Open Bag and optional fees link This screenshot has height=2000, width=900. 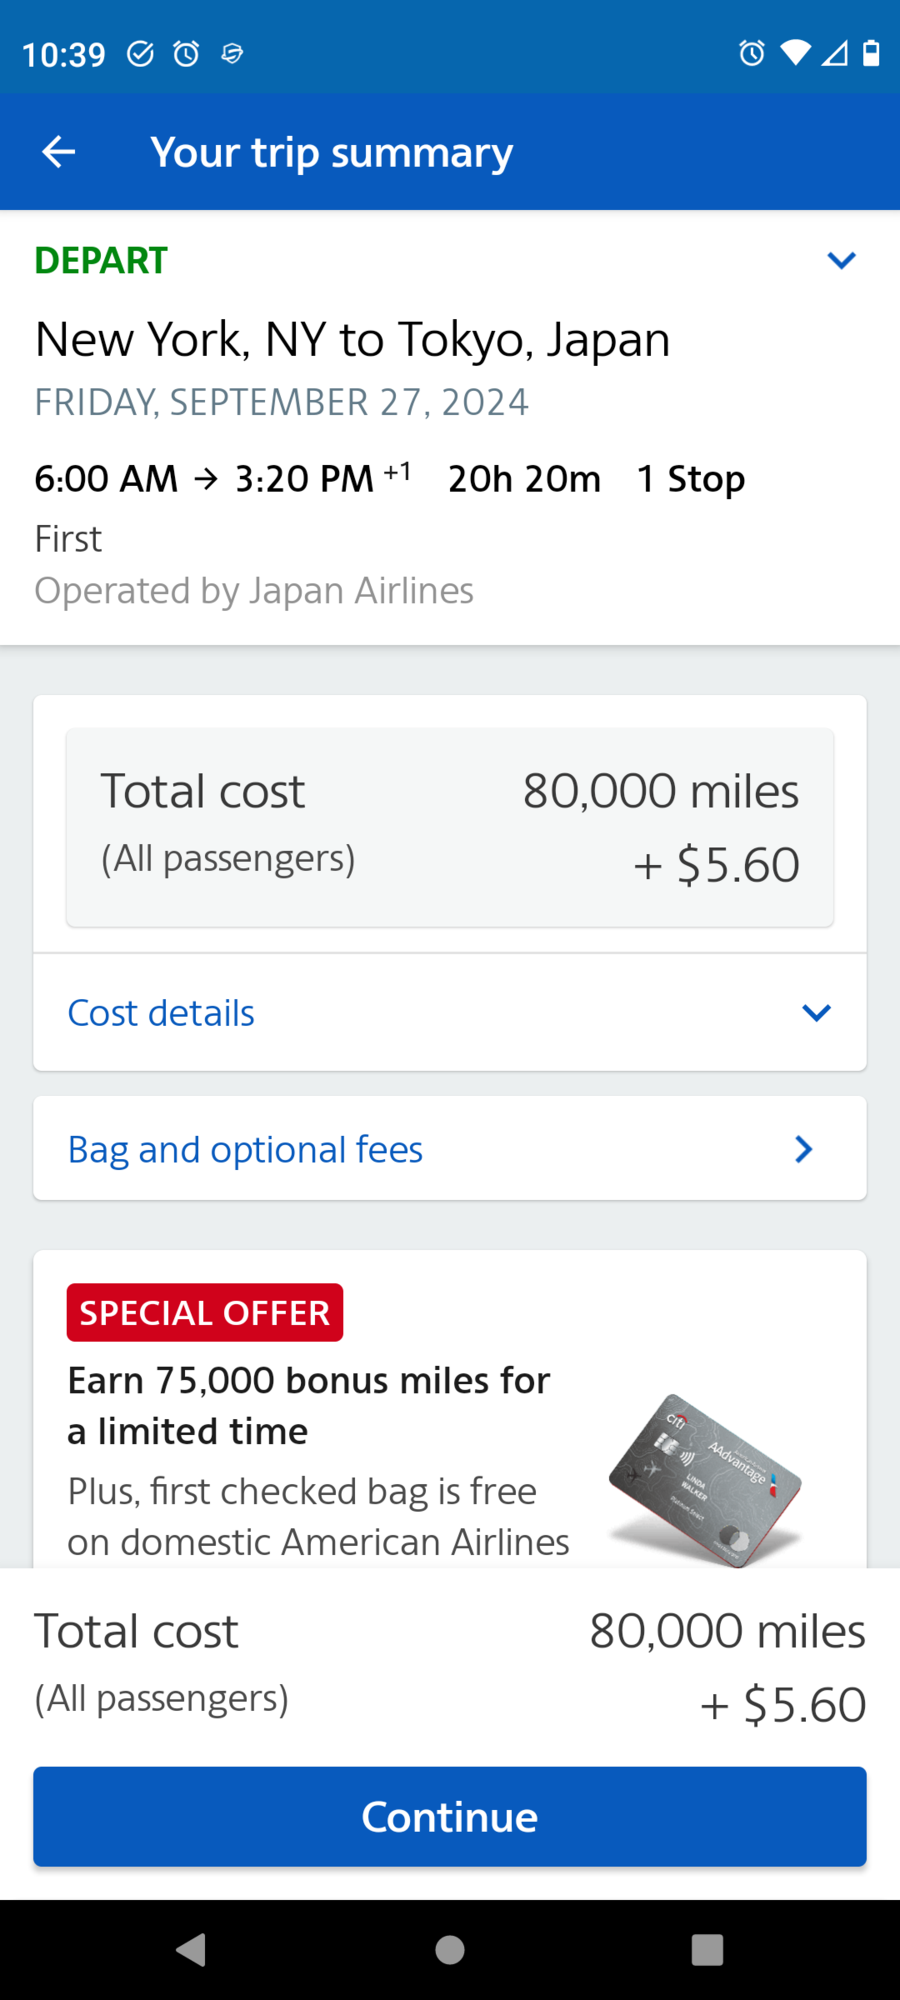click(246, 1150)
